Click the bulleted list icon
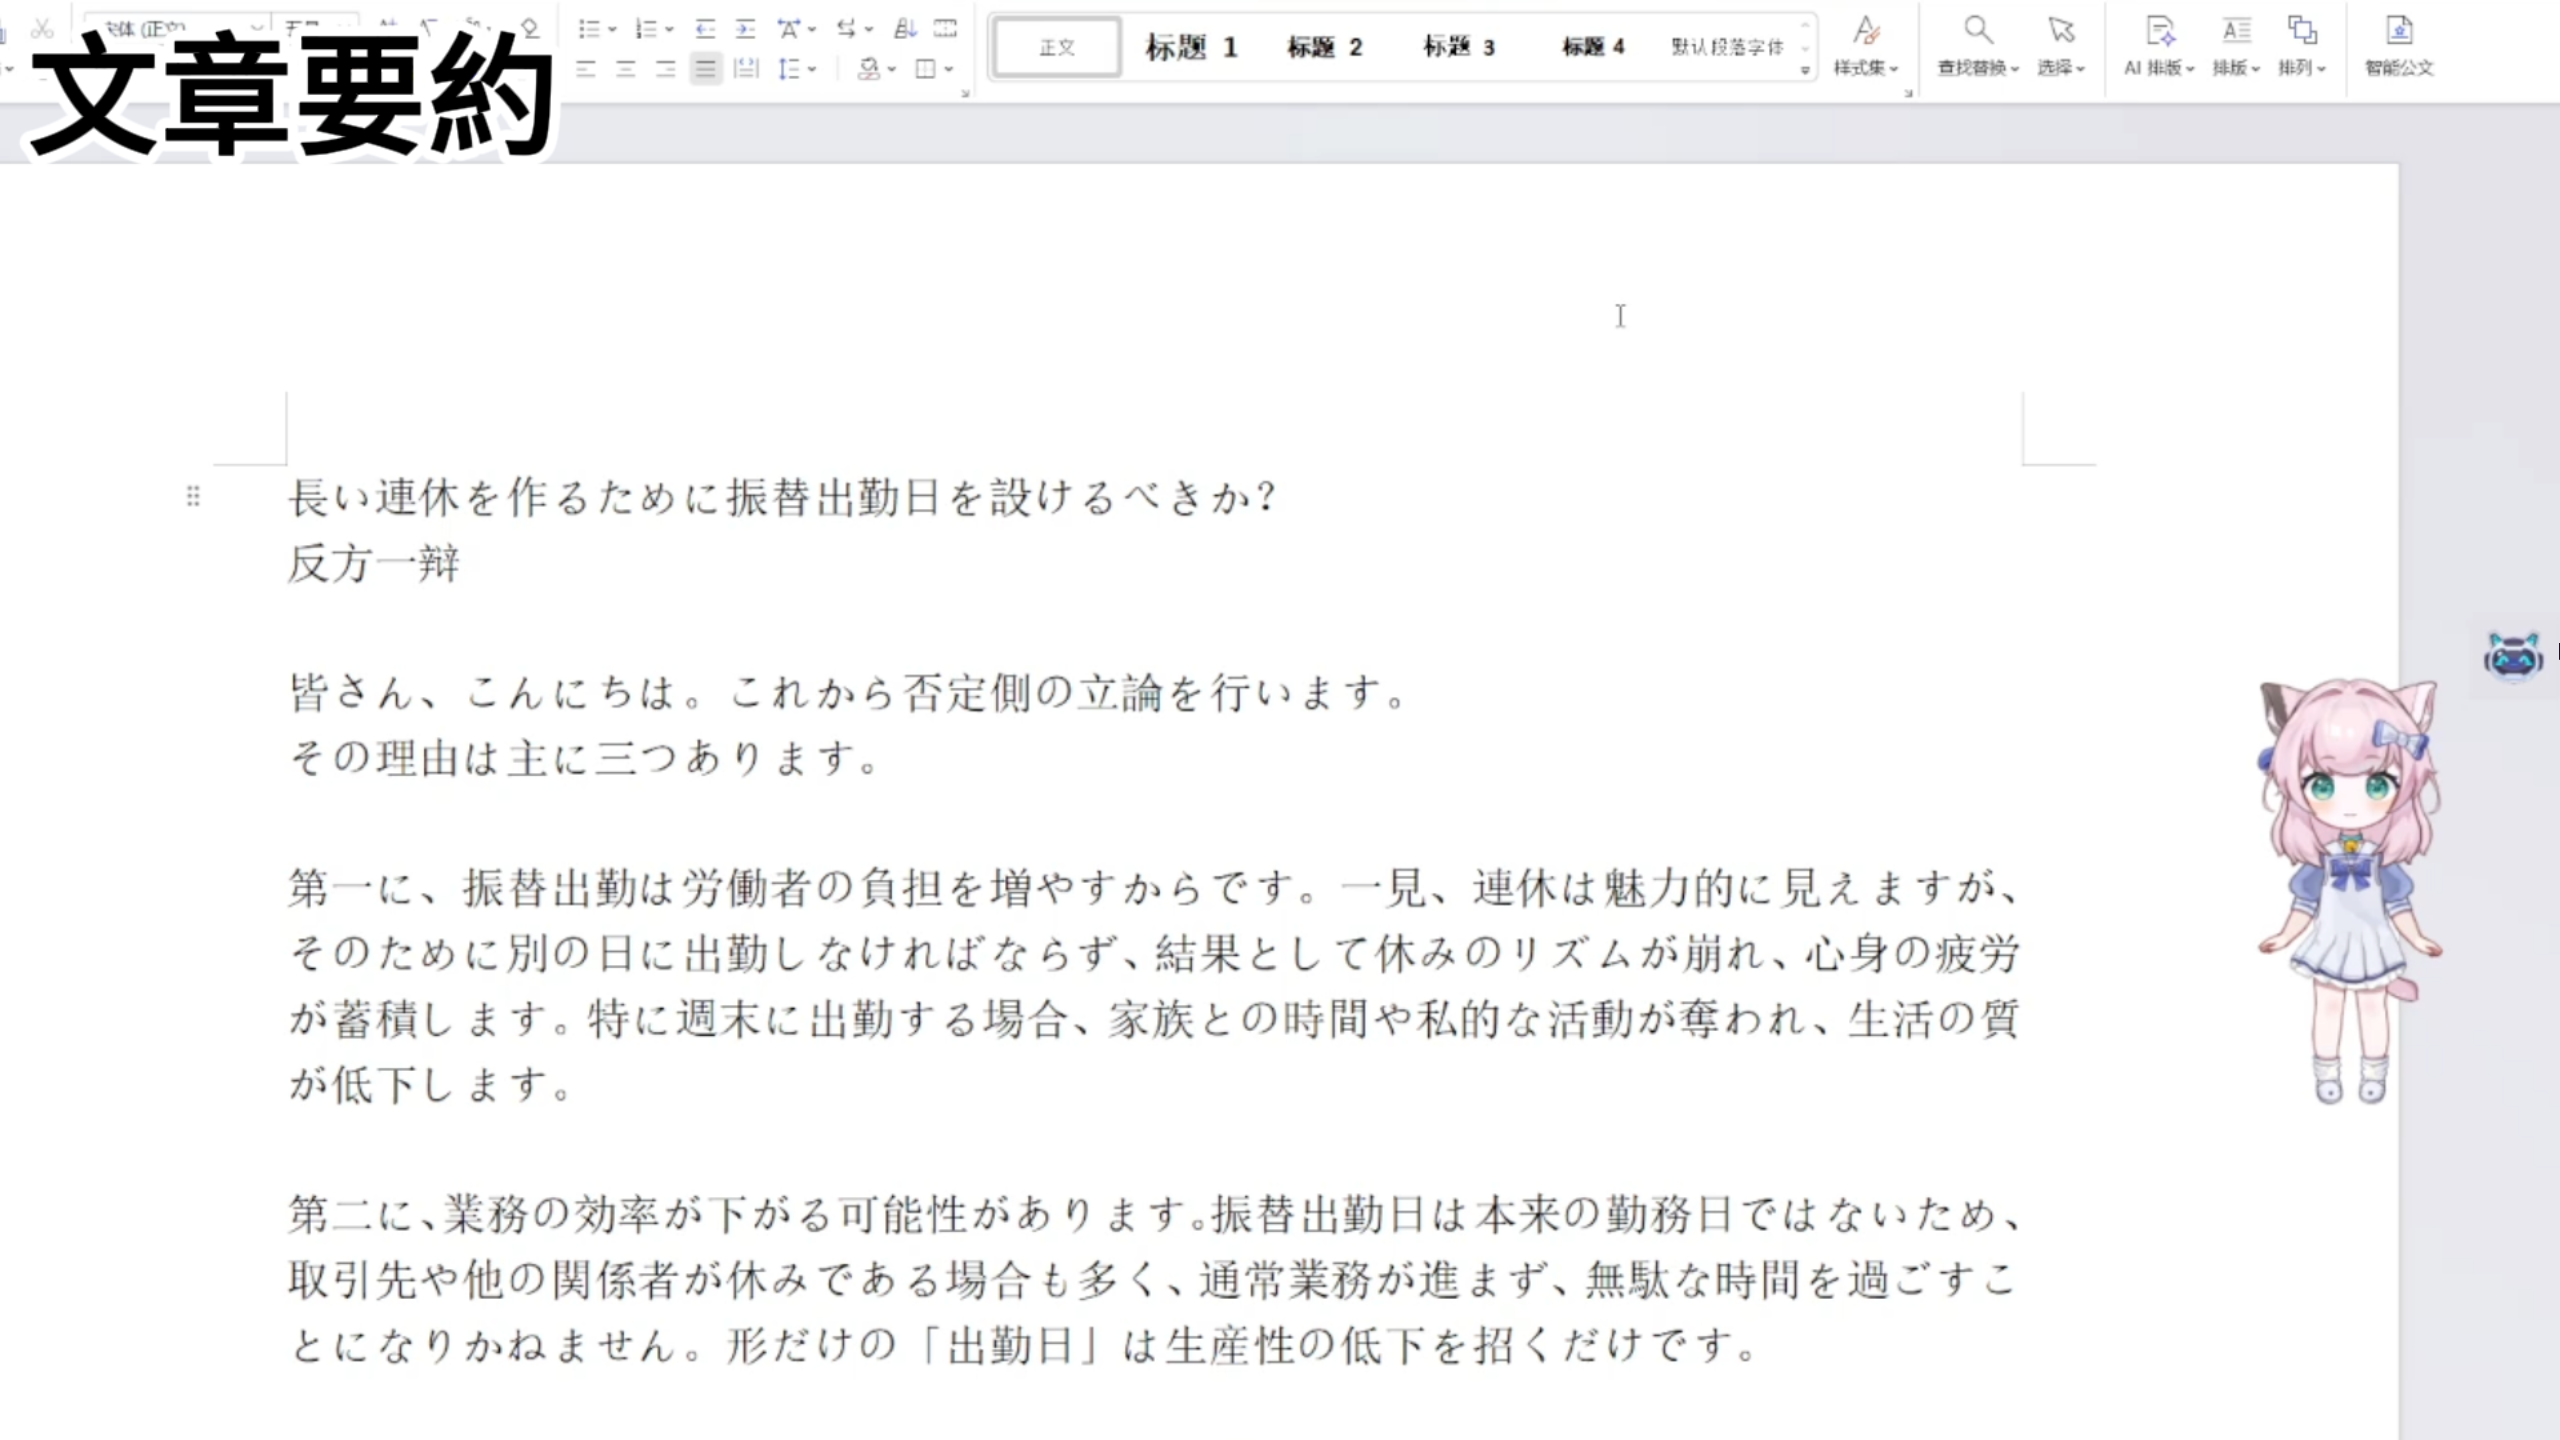This screenshot has height=1440, width=2560. [589, 29]
